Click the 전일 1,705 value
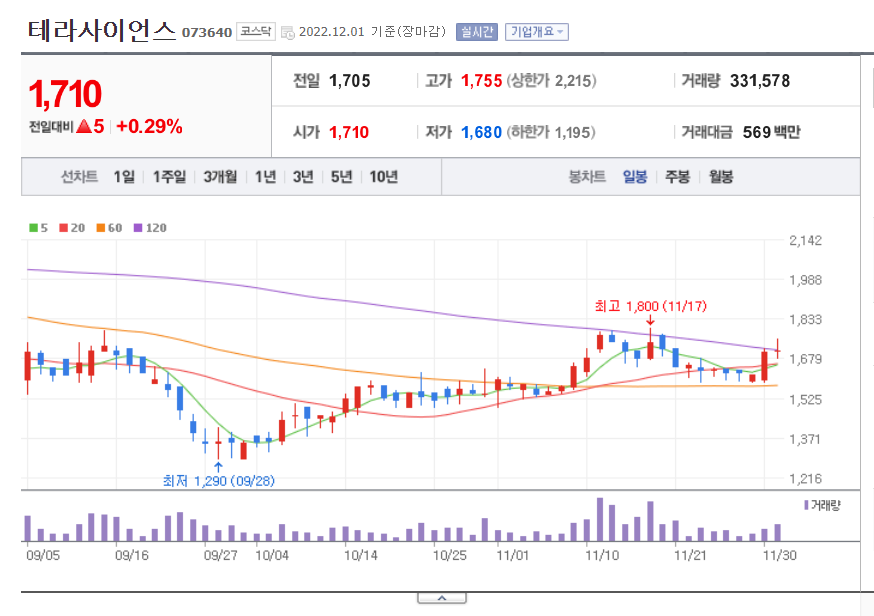 350,81
